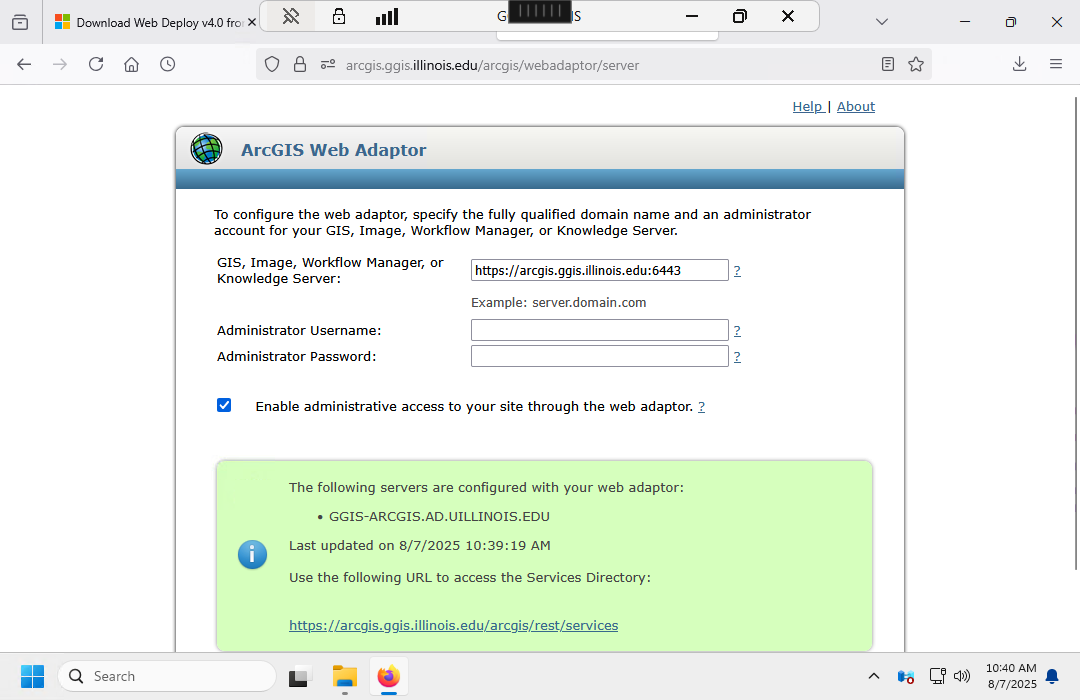The image size is (1080, 700).
Task: Open the Firefox hamburger application menu
Action: pos(1056,64)
